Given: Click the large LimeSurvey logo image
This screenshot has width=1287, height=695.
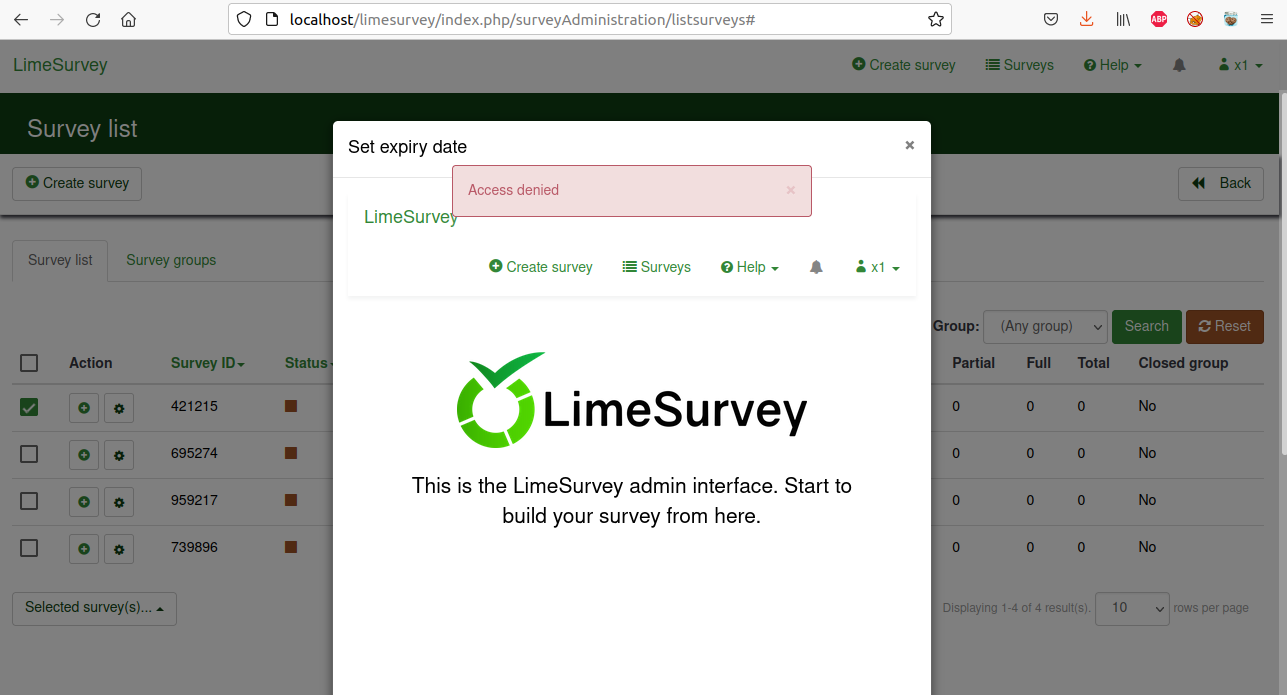Looking at the screenshot, I should (x=632, y=400).
